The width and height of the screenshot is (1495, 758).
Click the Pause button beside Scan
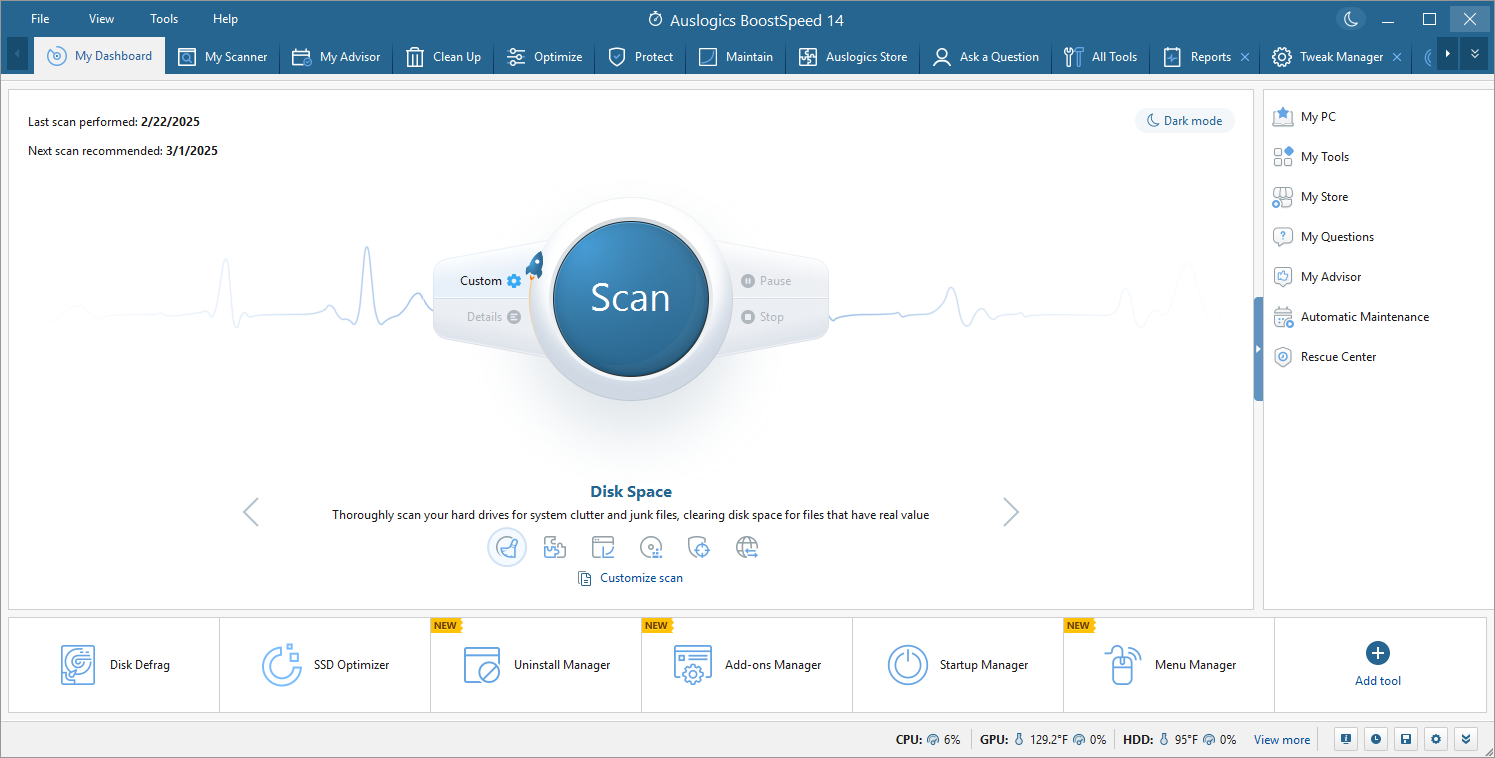pos(766,281)
